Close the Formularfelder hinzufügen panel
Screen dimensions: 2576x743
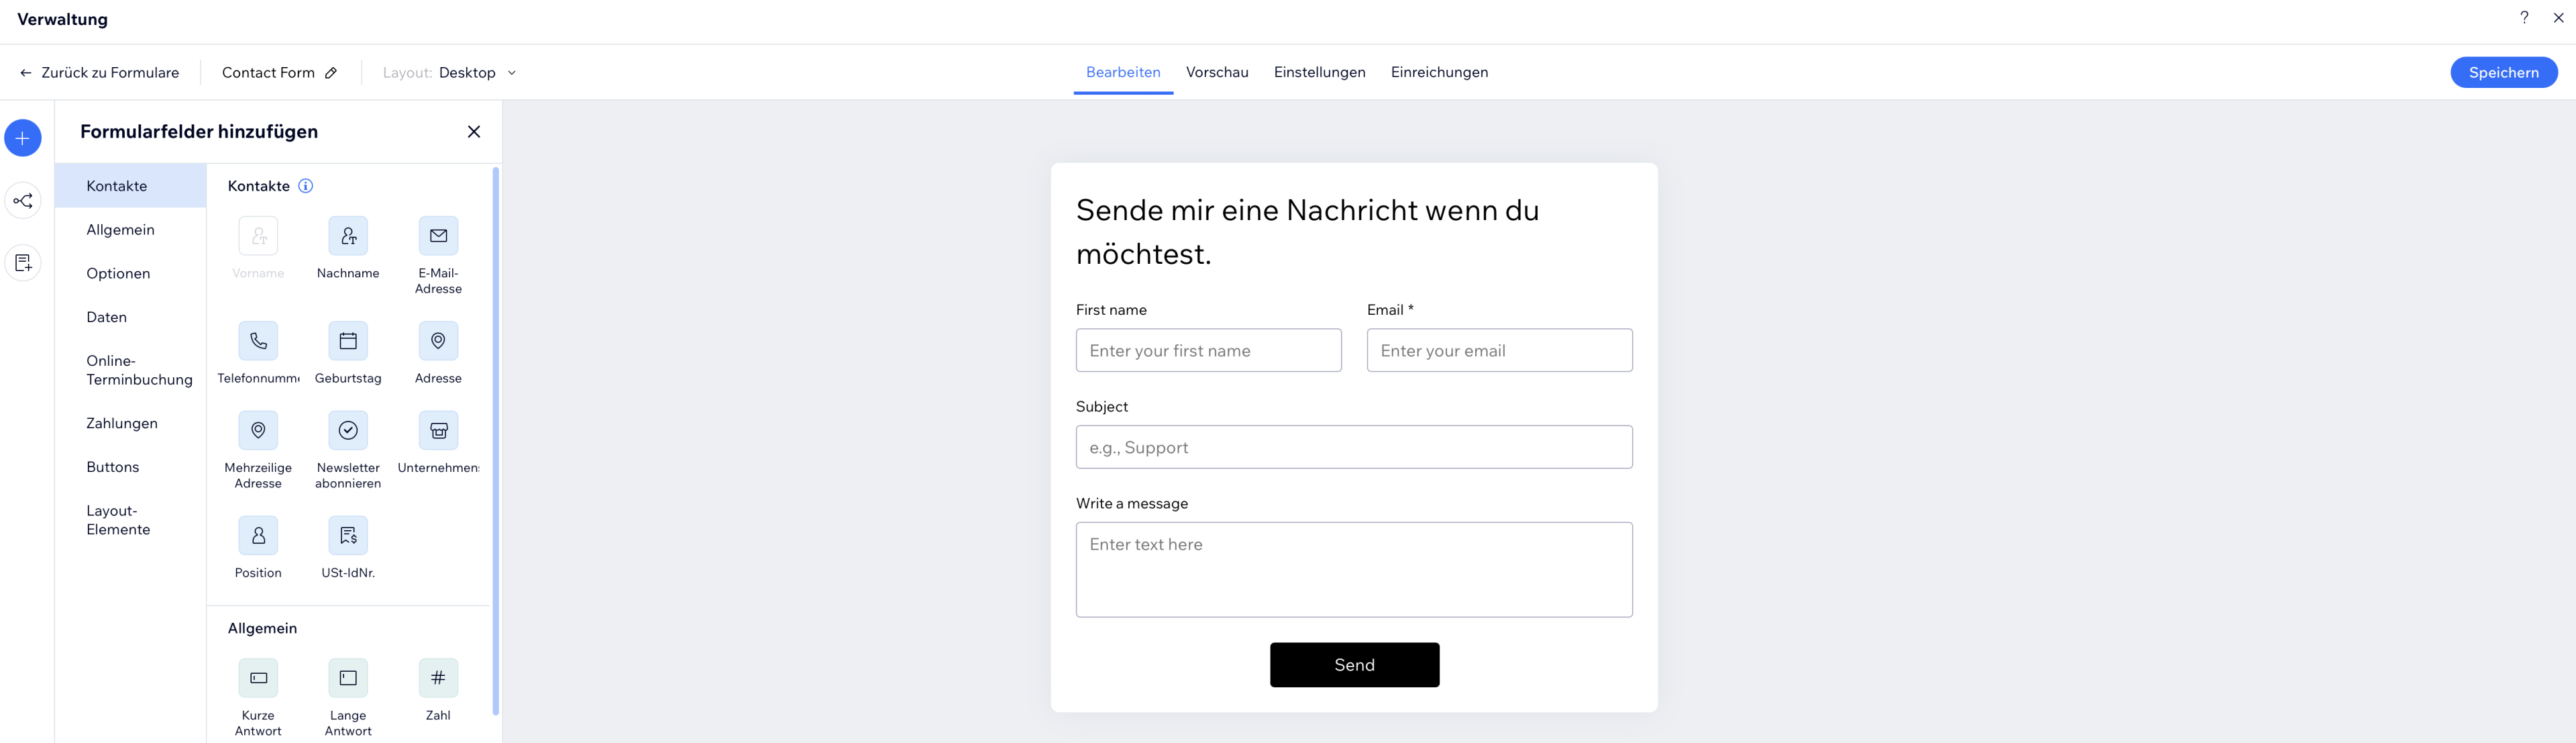point(474,132)
